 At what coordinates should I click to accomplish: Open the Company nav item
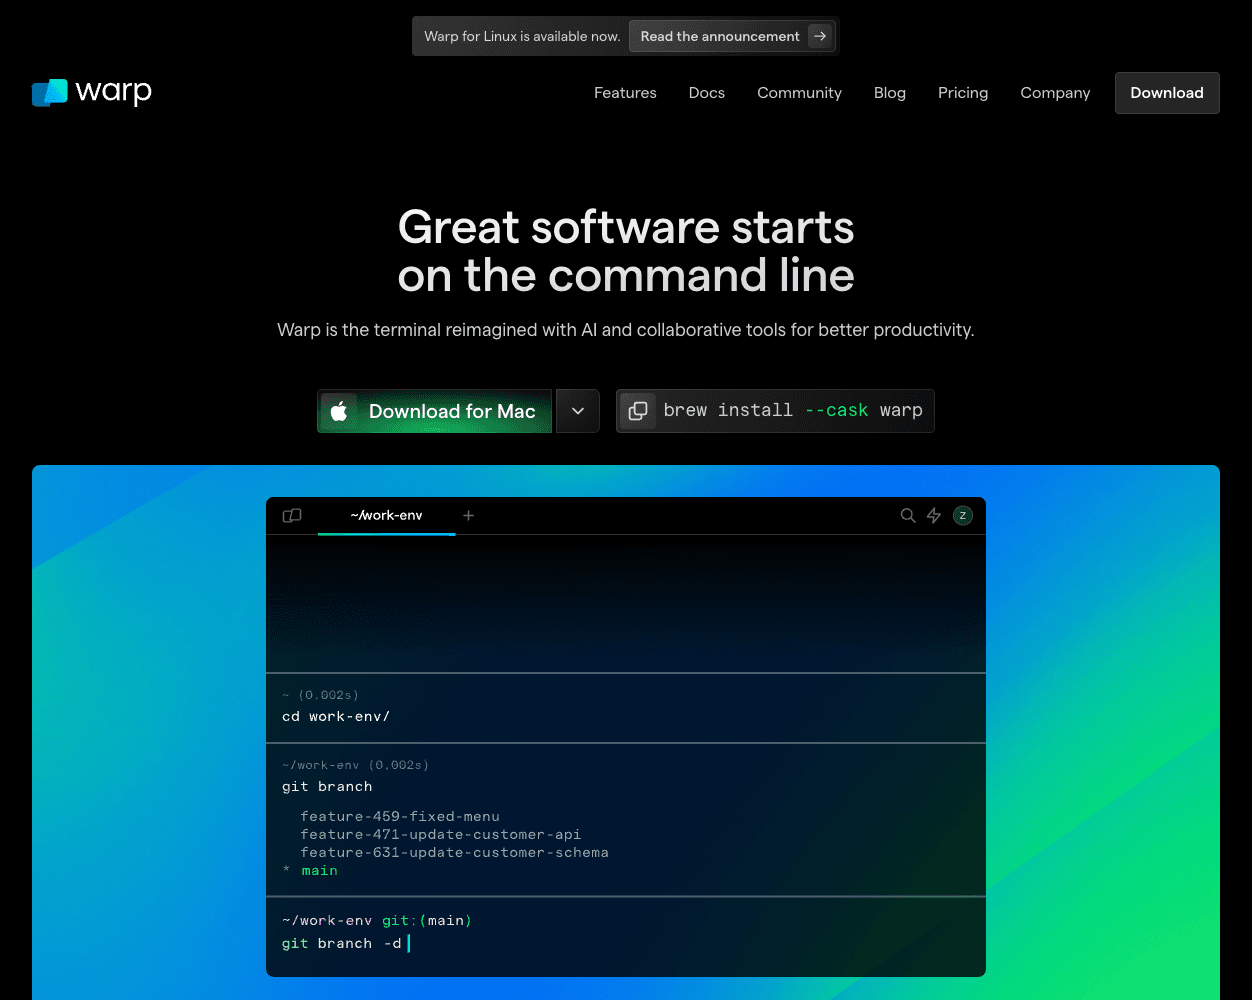(1055, 93)
